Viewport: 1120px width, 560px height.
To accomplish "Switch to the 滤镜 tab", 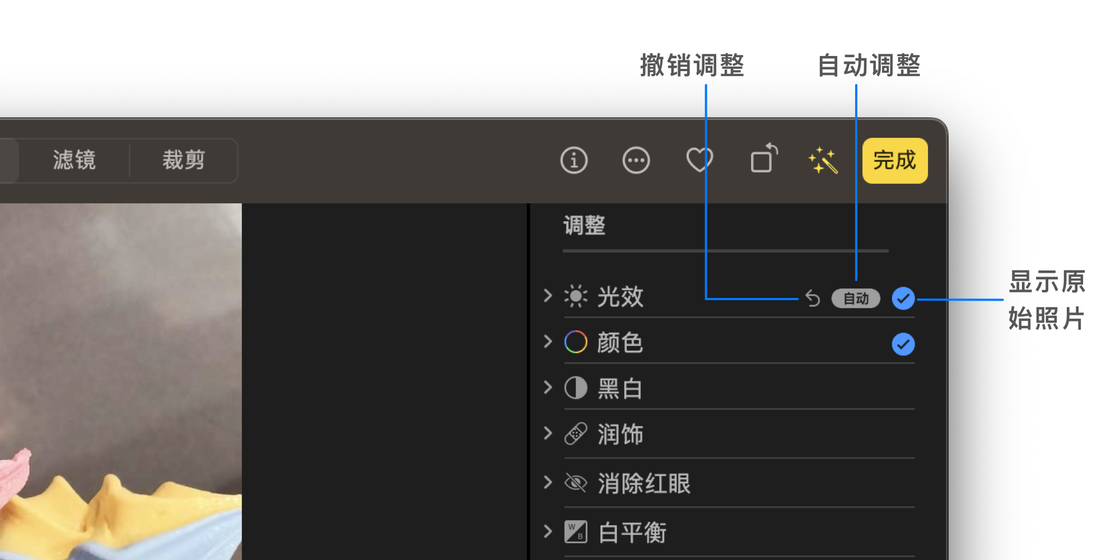I will tap(74, 160).
